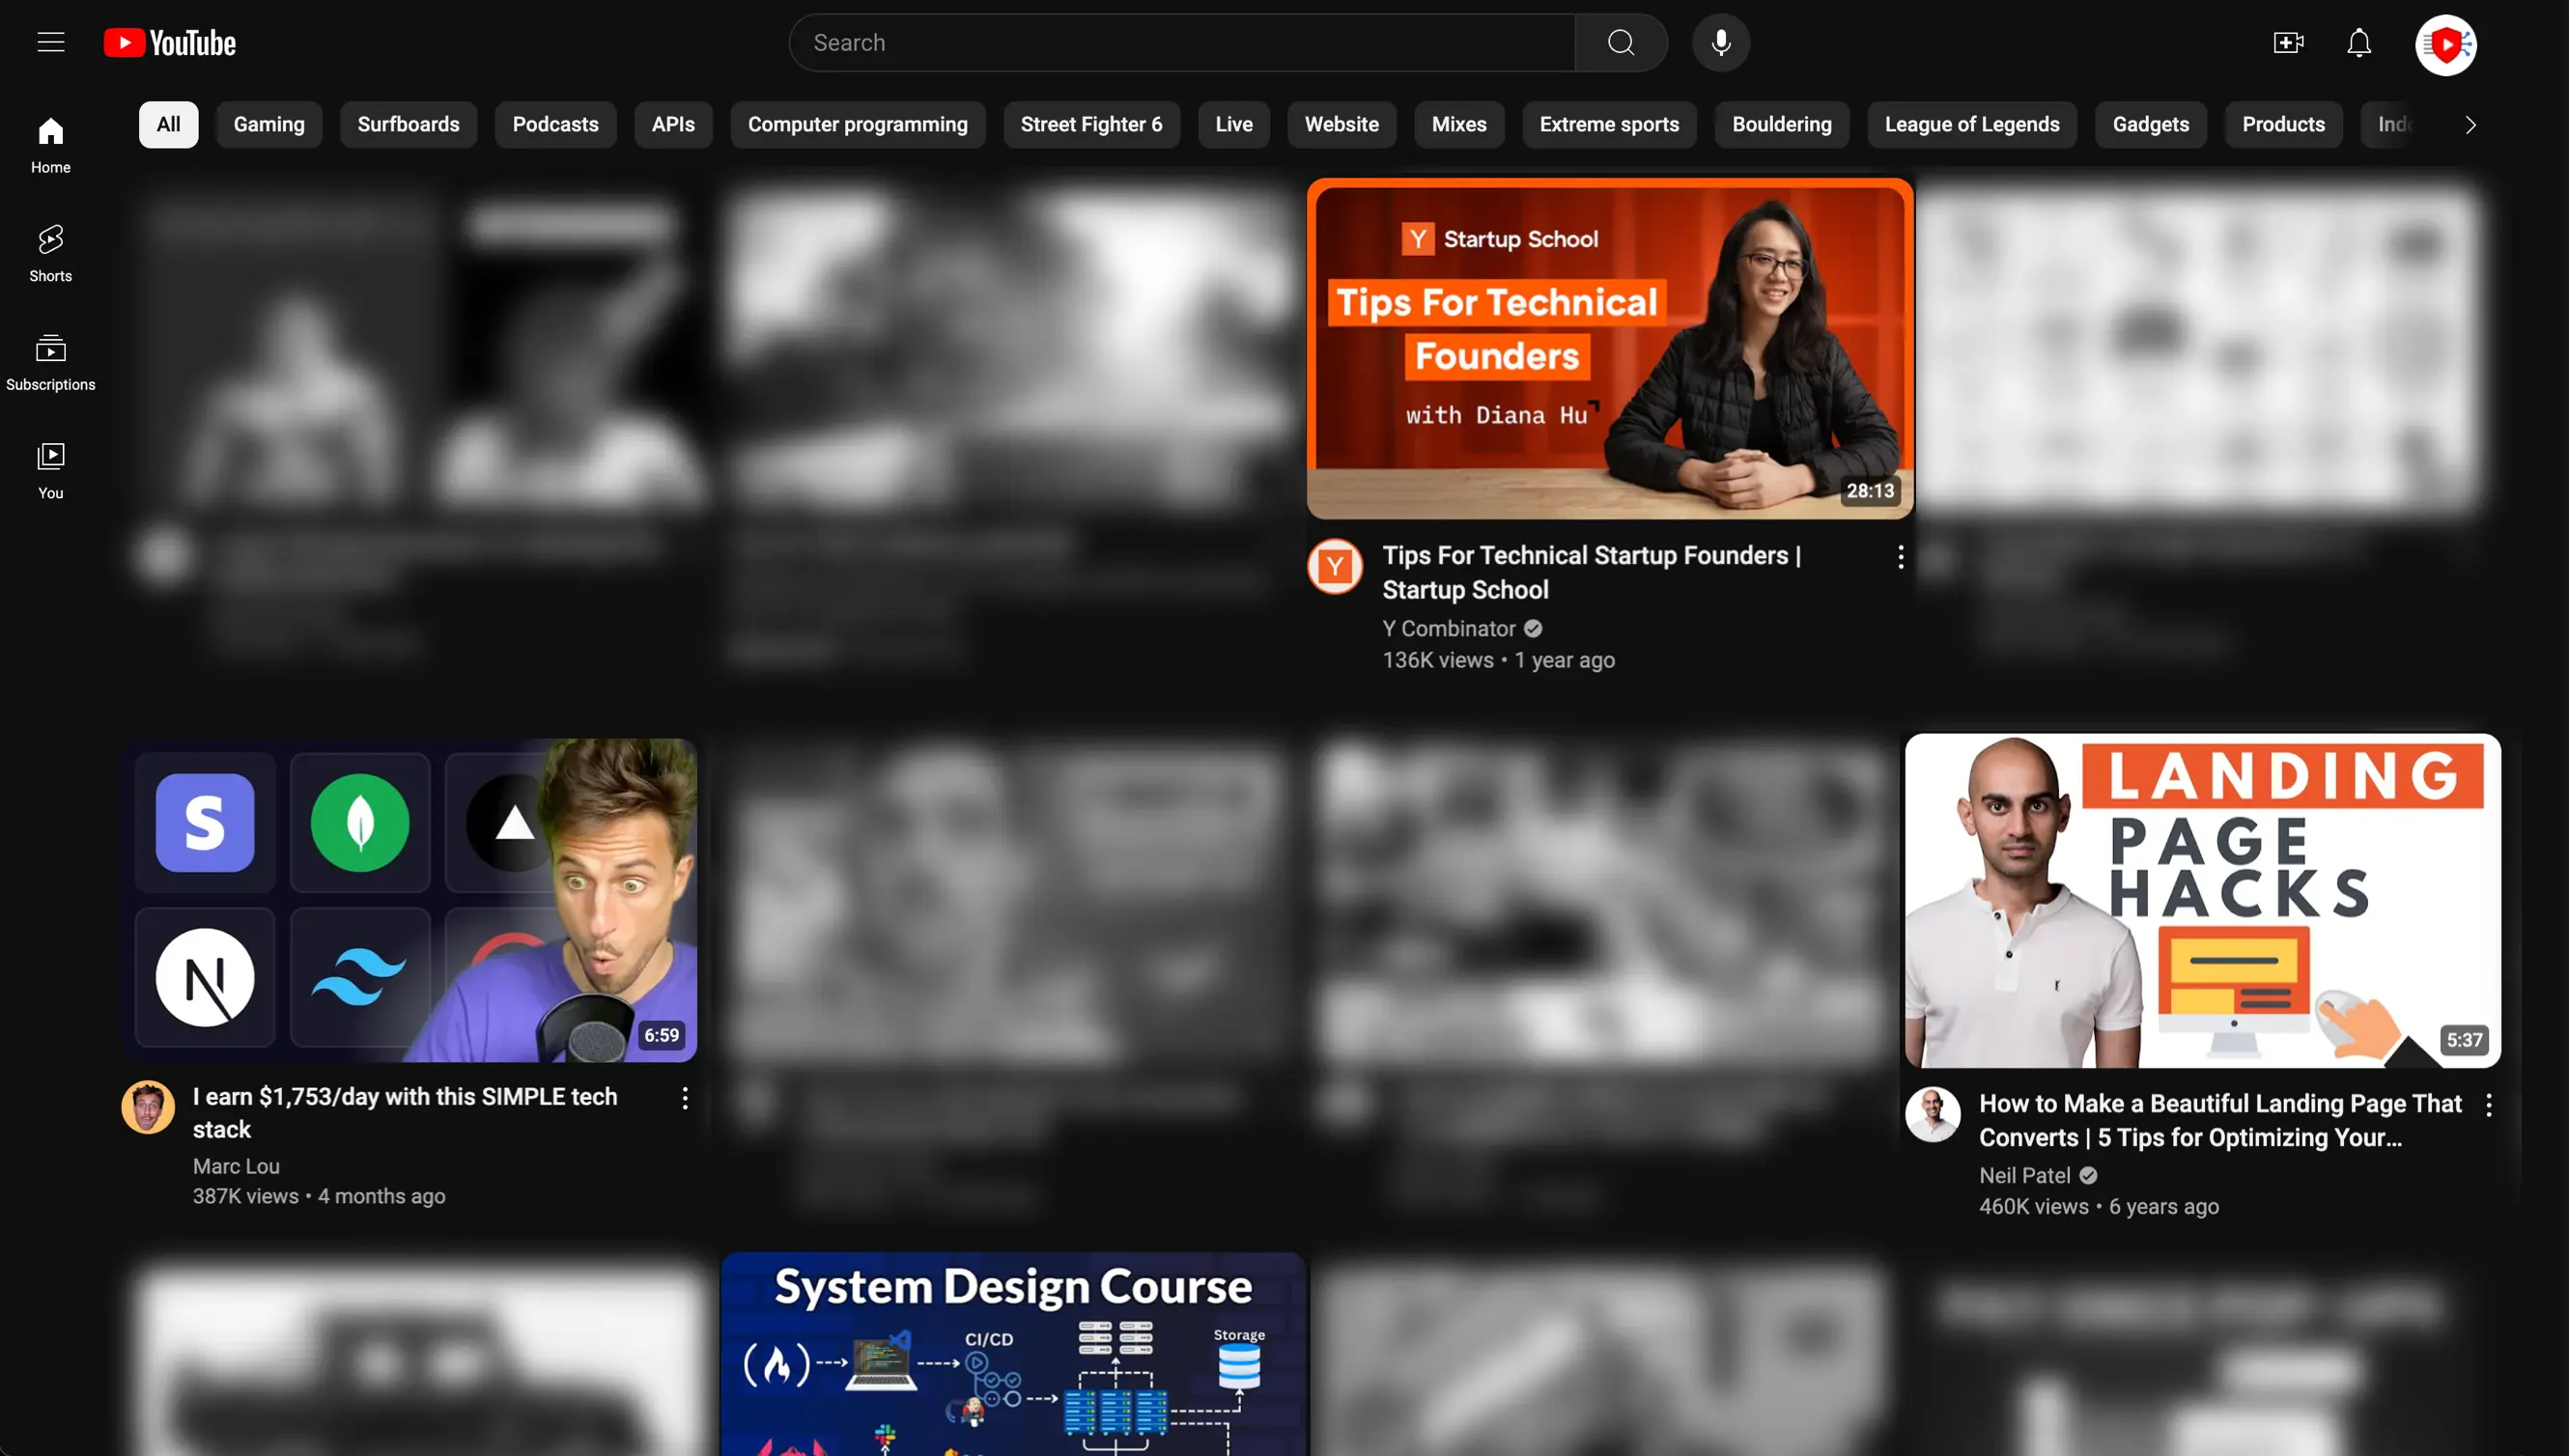This screenshot has height=1456, width=2569.
Task: Select the League of Legends chip
Action: 1972,124
